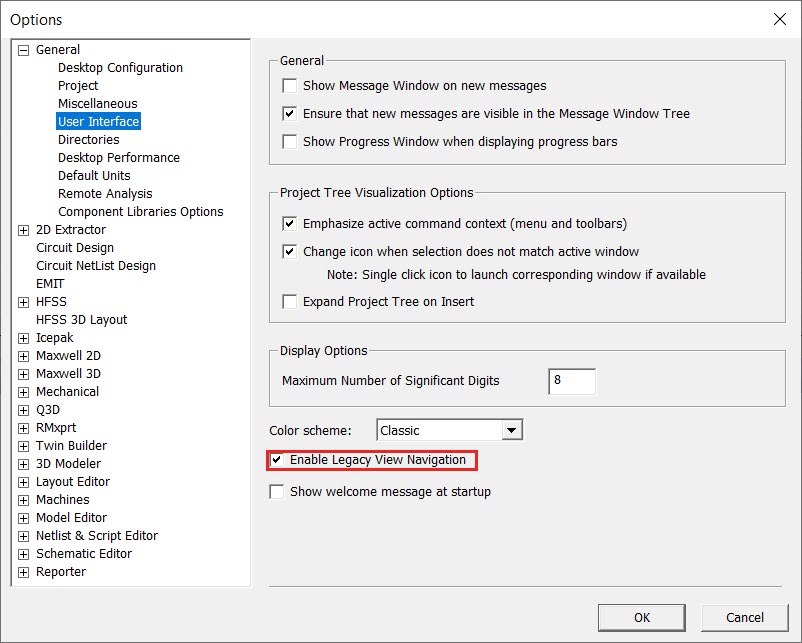The width and height of the screenshot is (802, 643).
Task: Turn off "Enable Legacy View Navigation"
Action: tap(277, 460)
